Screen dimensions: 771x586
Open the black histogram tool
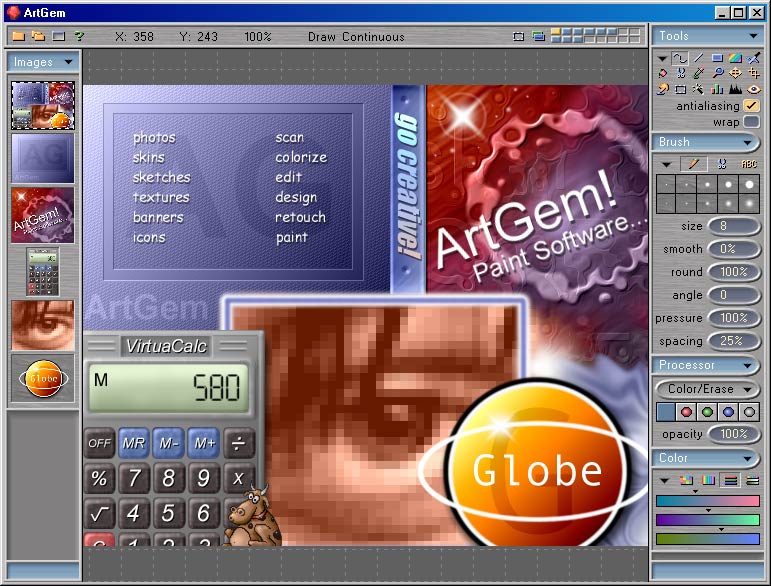click(735, 89)
